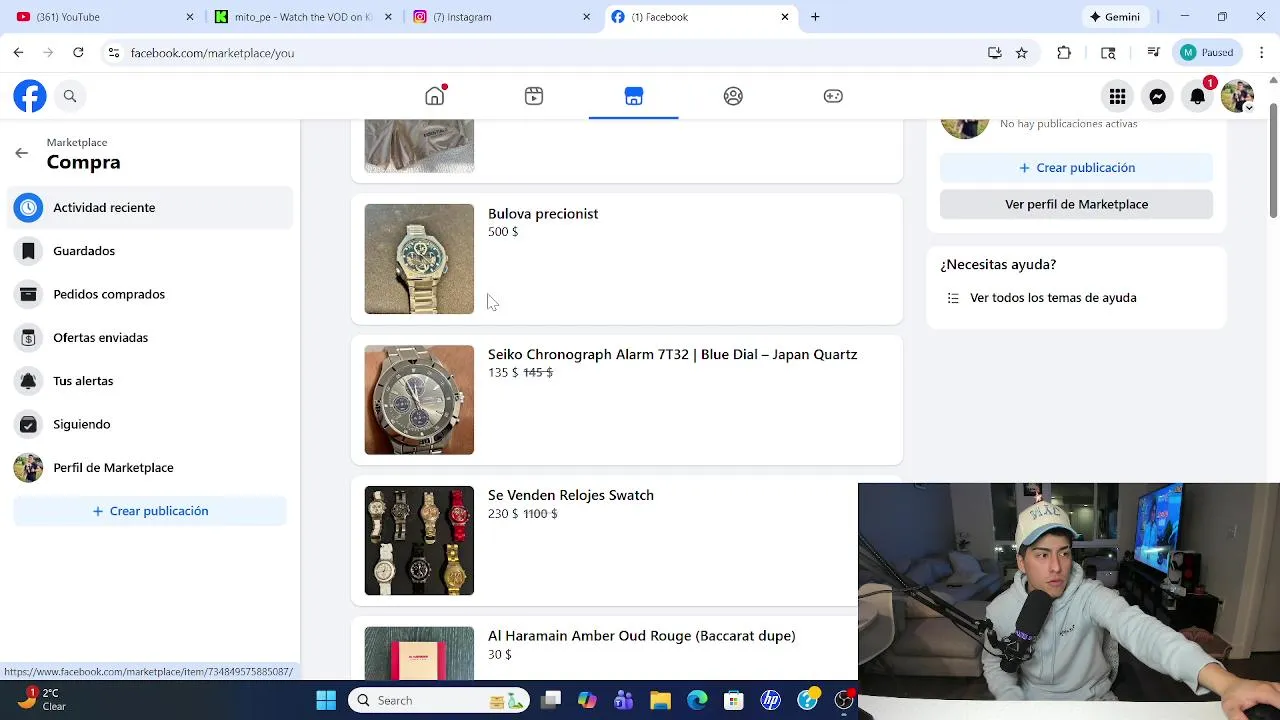Viewport: 1280px width, 720px height.
Task: Open Perfil de Marketplace in sidebar
Action: point(152,467)
